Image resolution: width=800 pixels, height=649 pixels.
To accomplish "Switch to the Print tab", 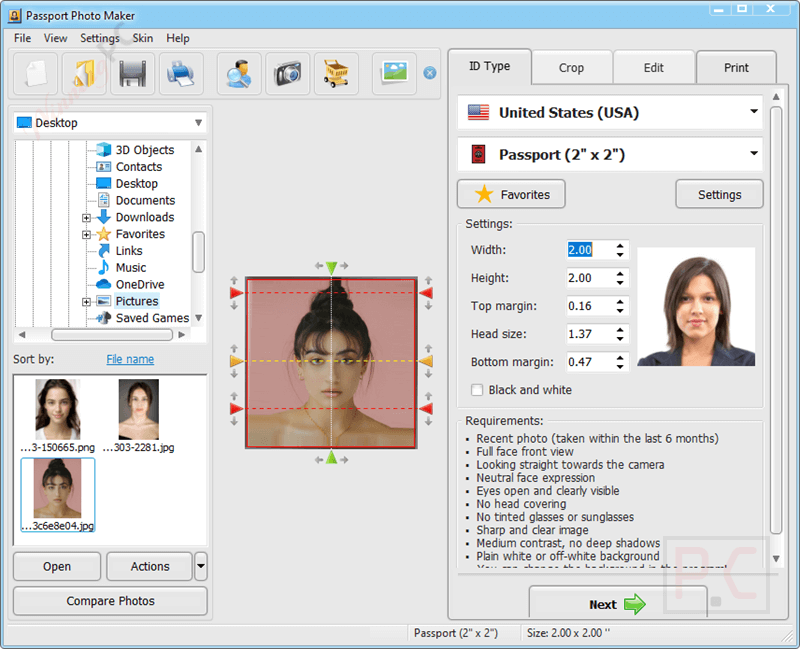I will 736,67.
